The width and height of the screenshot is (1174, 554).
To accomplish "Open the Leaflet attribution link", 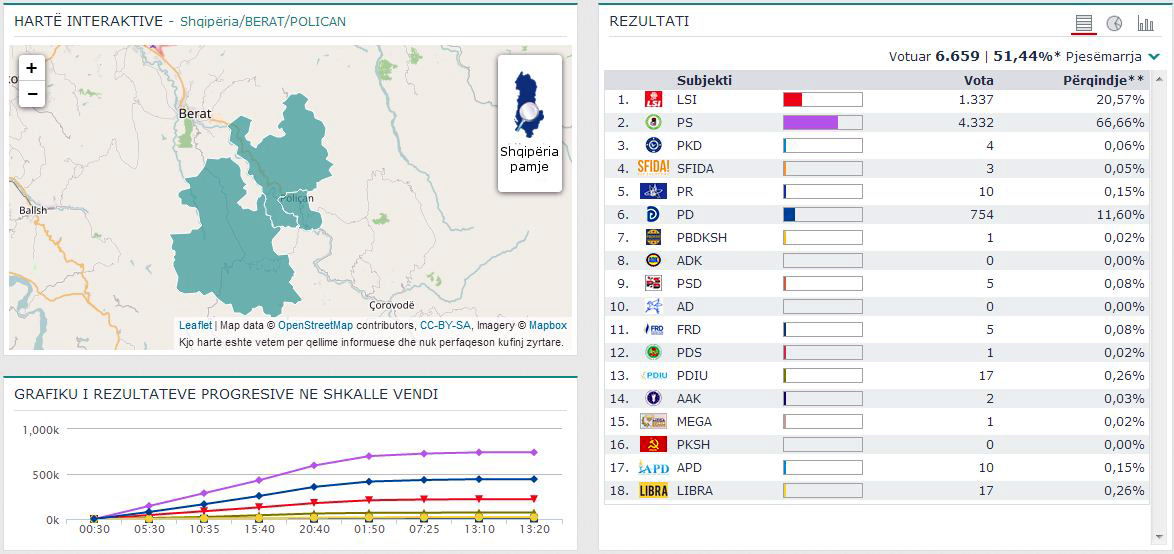I will 195,325.
